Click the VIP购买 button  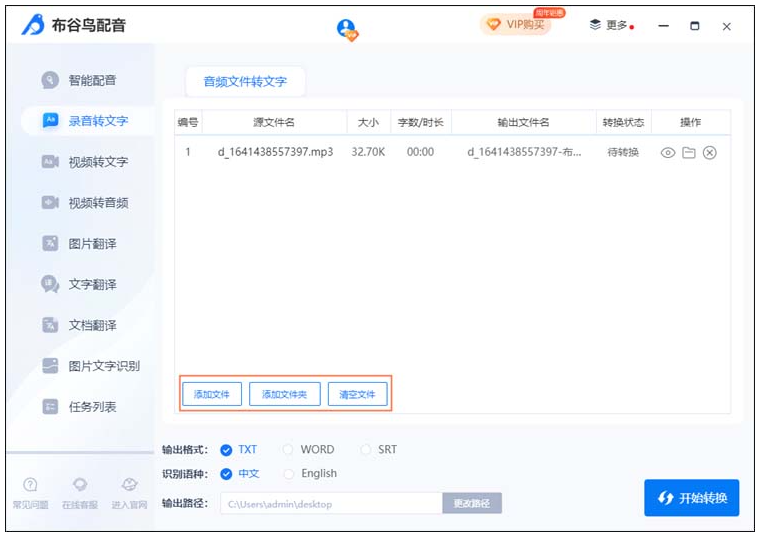click(516, 25)
